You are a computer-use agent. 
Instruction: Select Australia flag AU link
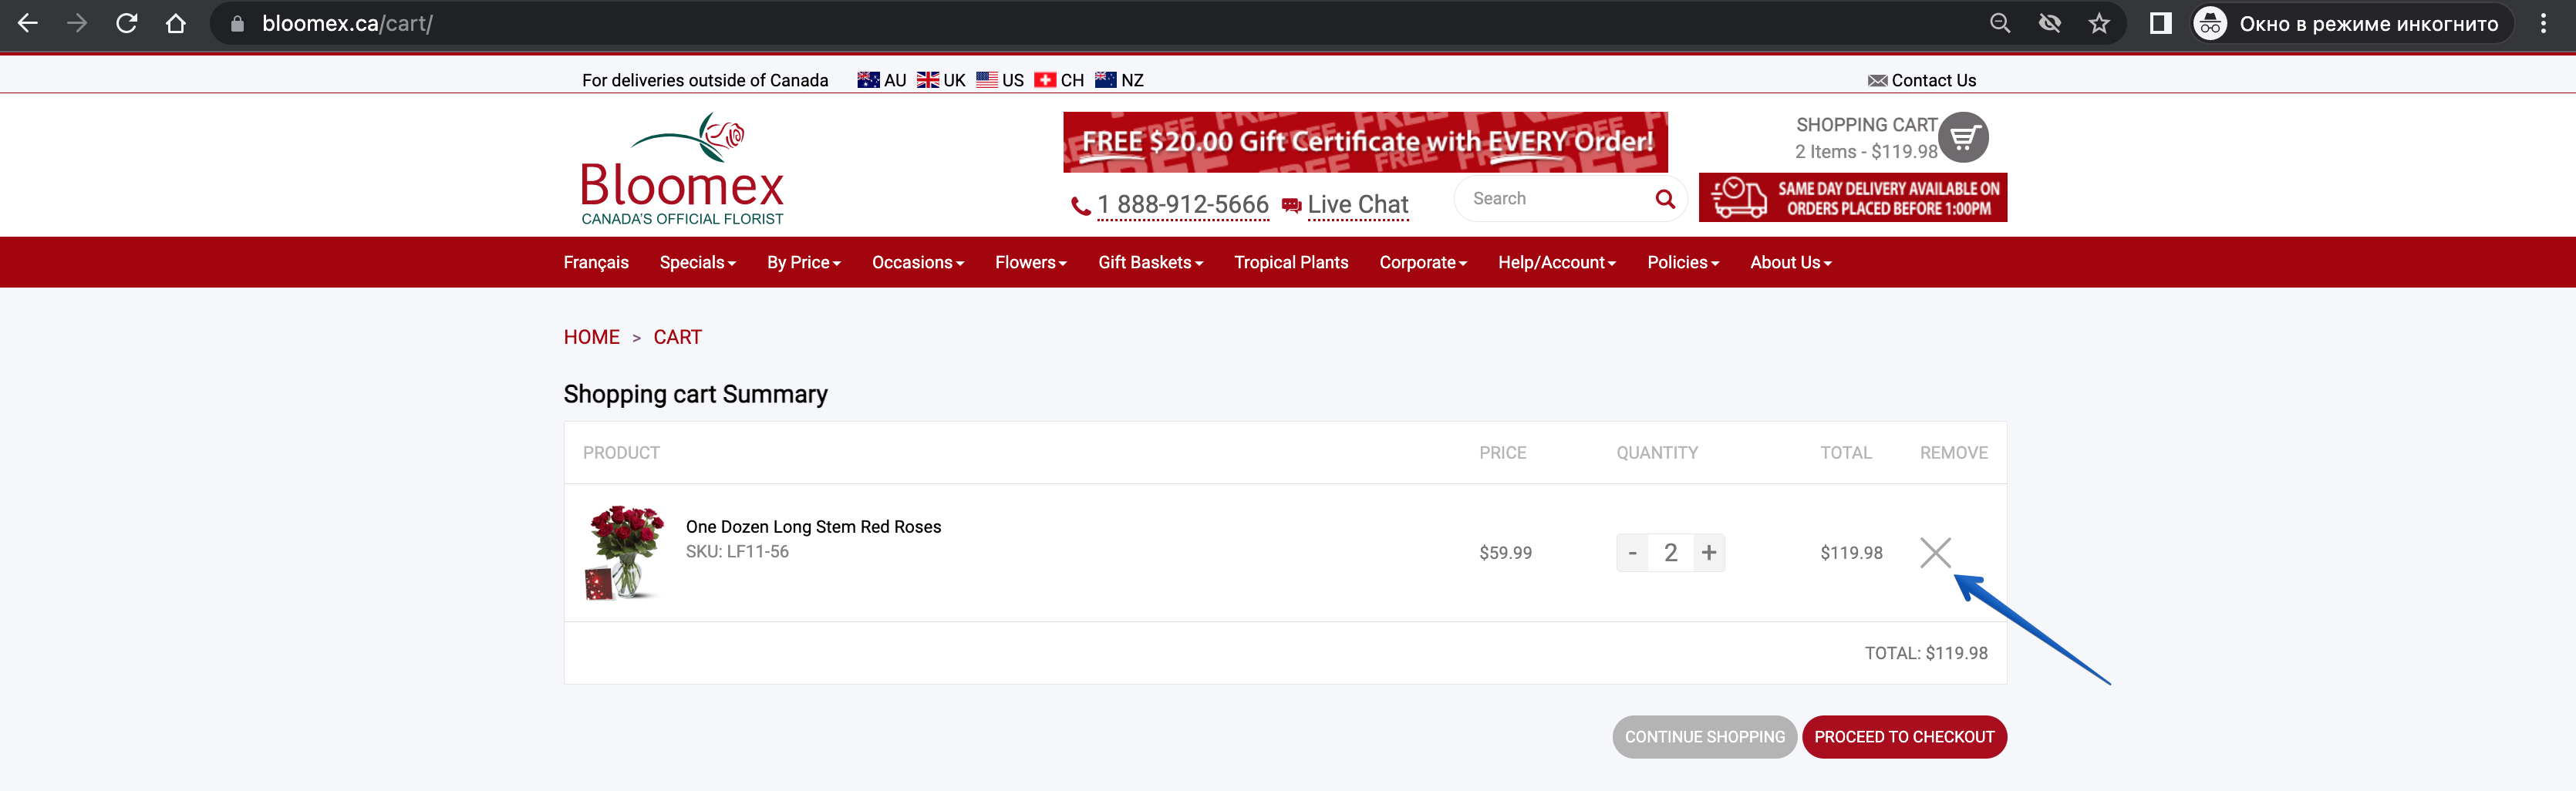click(882, 80)
